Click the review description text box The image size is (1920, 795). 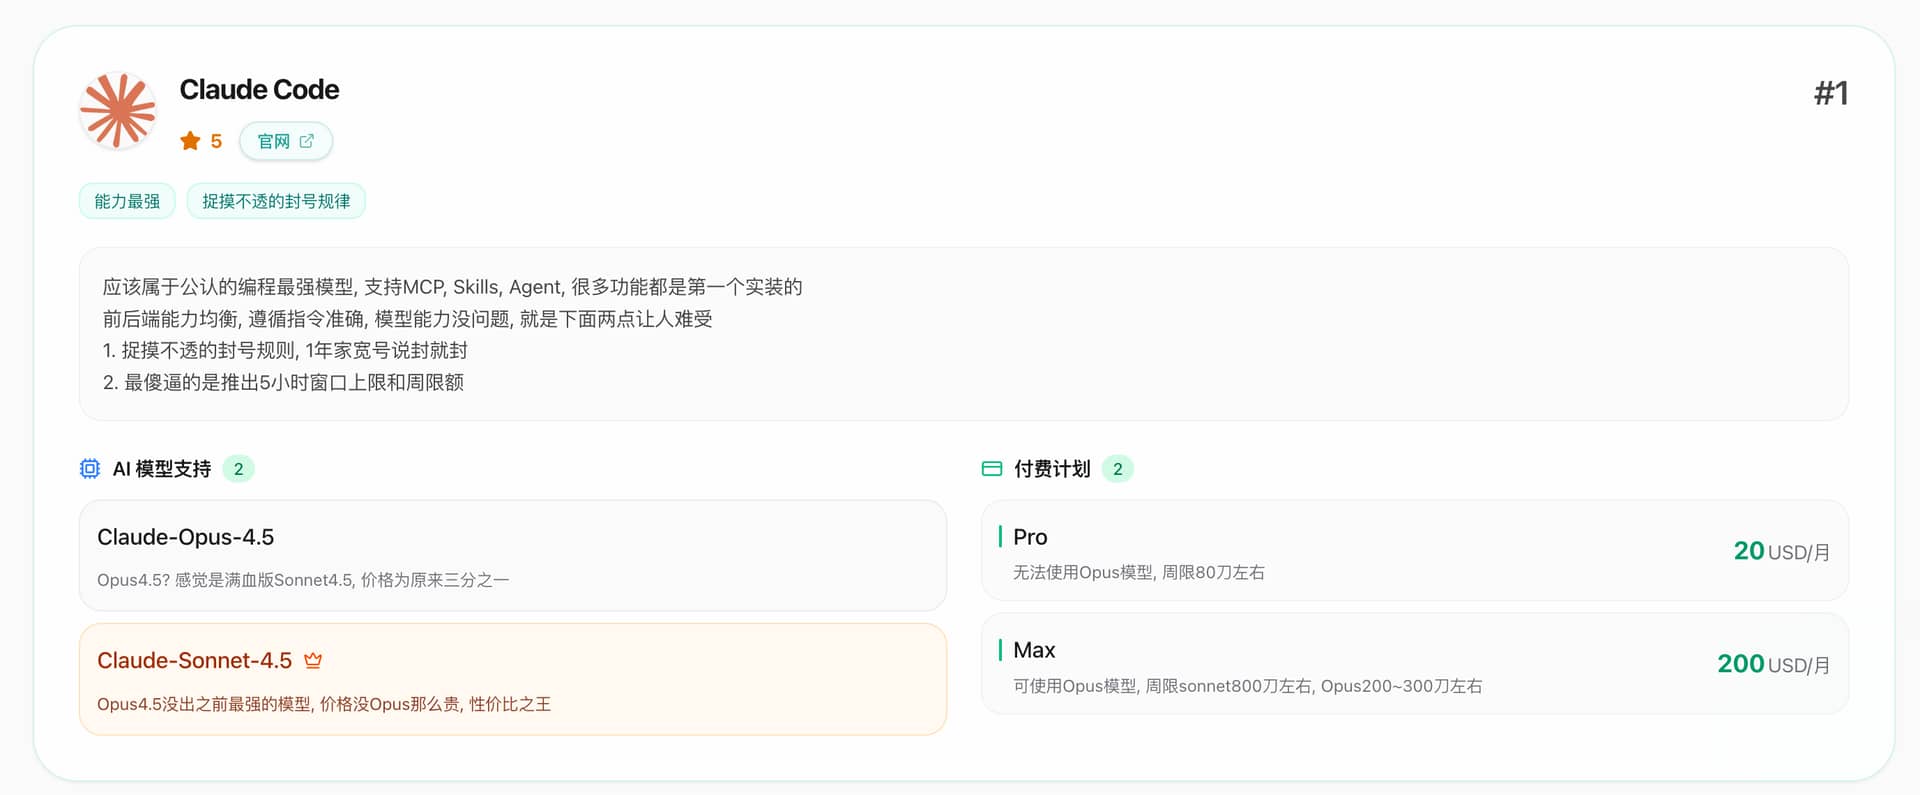pos(963,334)
